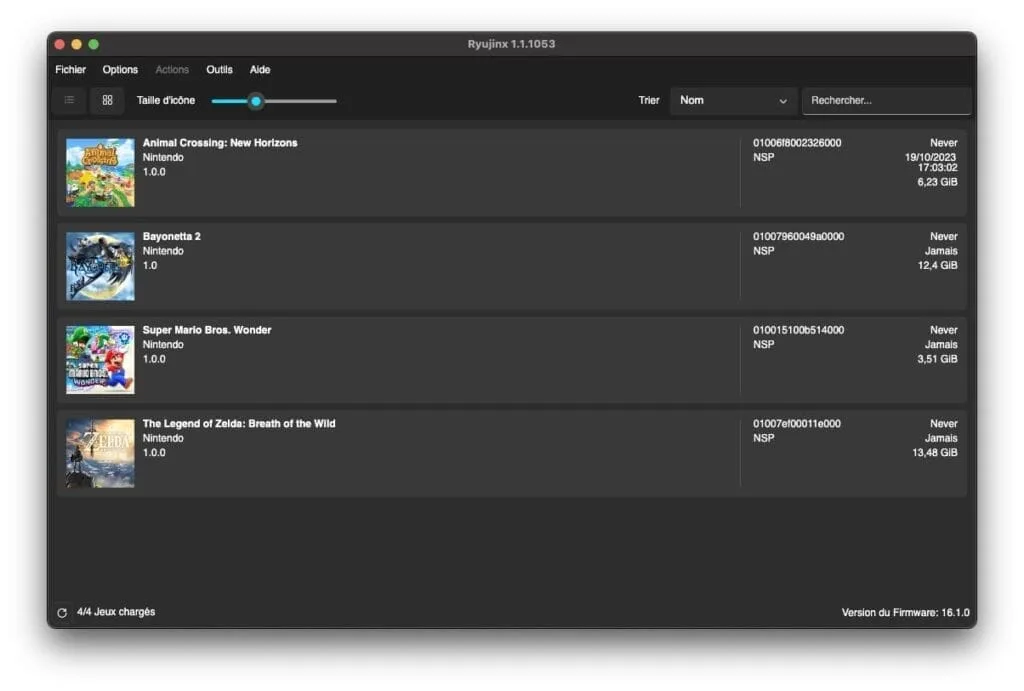The image size is (1024, 691).
Task: Select The Legend of Zelda title text
Action: (x=239, y=424)
